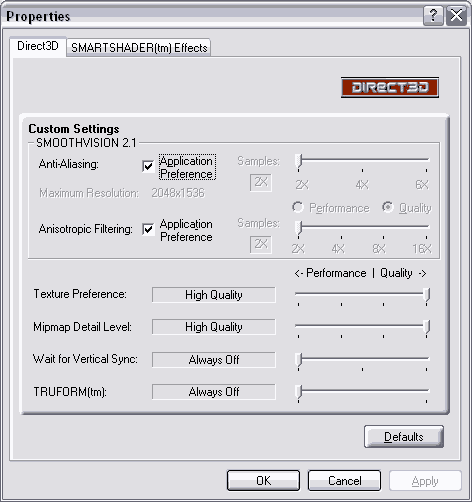Click the Apply button
Image resolution: width=472 pixels, height=502 pixels.
(x=425, y=481)
